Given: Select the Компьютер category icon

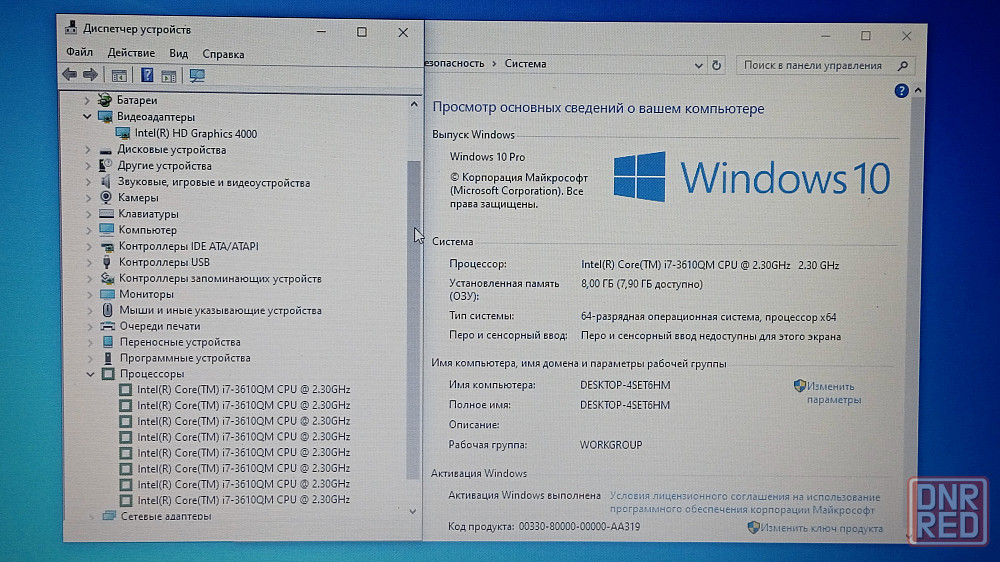Looking at the screenshot, I should 107,230.
